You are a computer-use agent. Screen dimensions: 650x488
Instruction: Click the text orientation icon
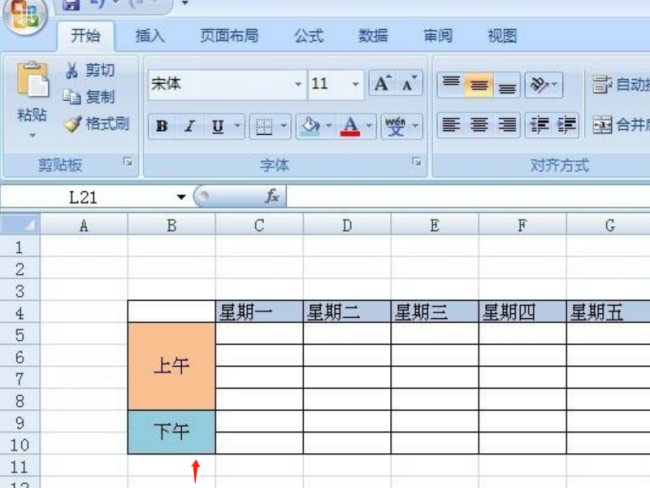tap(540, 85)
